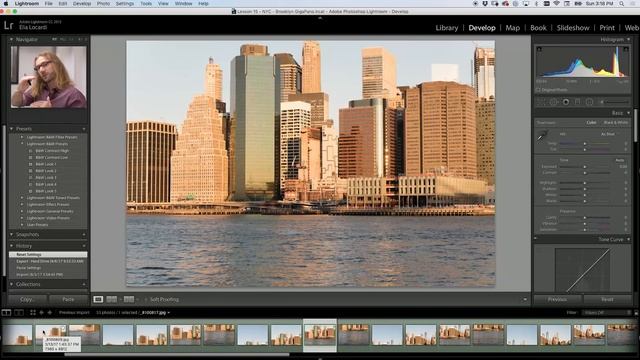Expand the Lightroom General Presets folder

(22, 211)
